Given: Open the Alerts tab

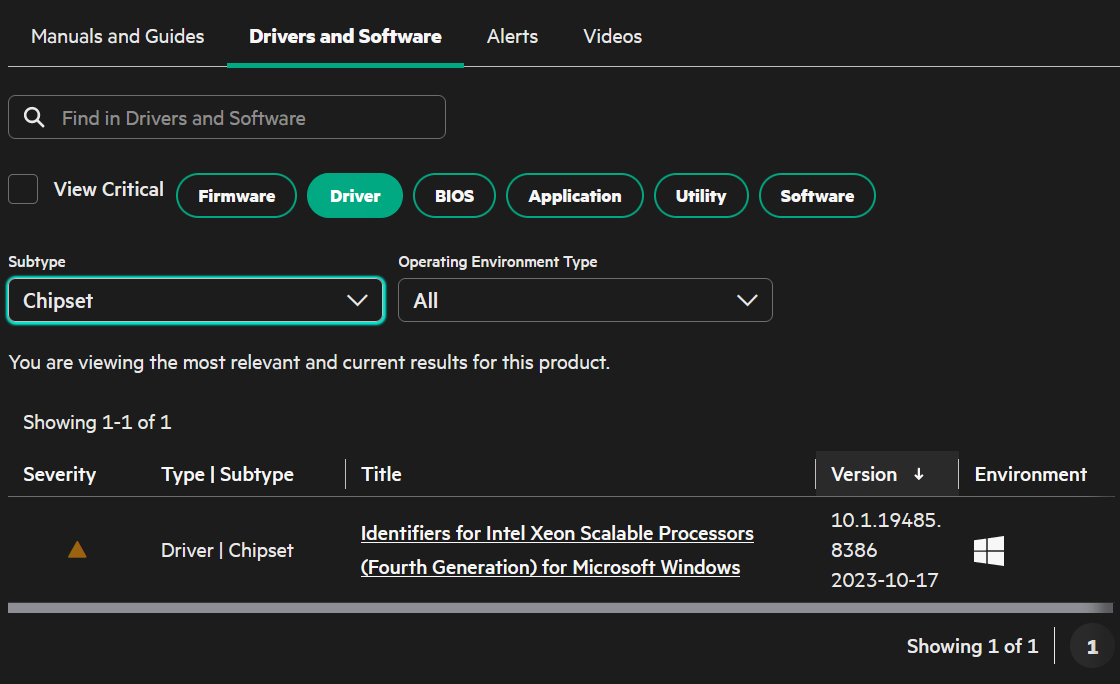Looking at the screenshot, I should [512, 36].
